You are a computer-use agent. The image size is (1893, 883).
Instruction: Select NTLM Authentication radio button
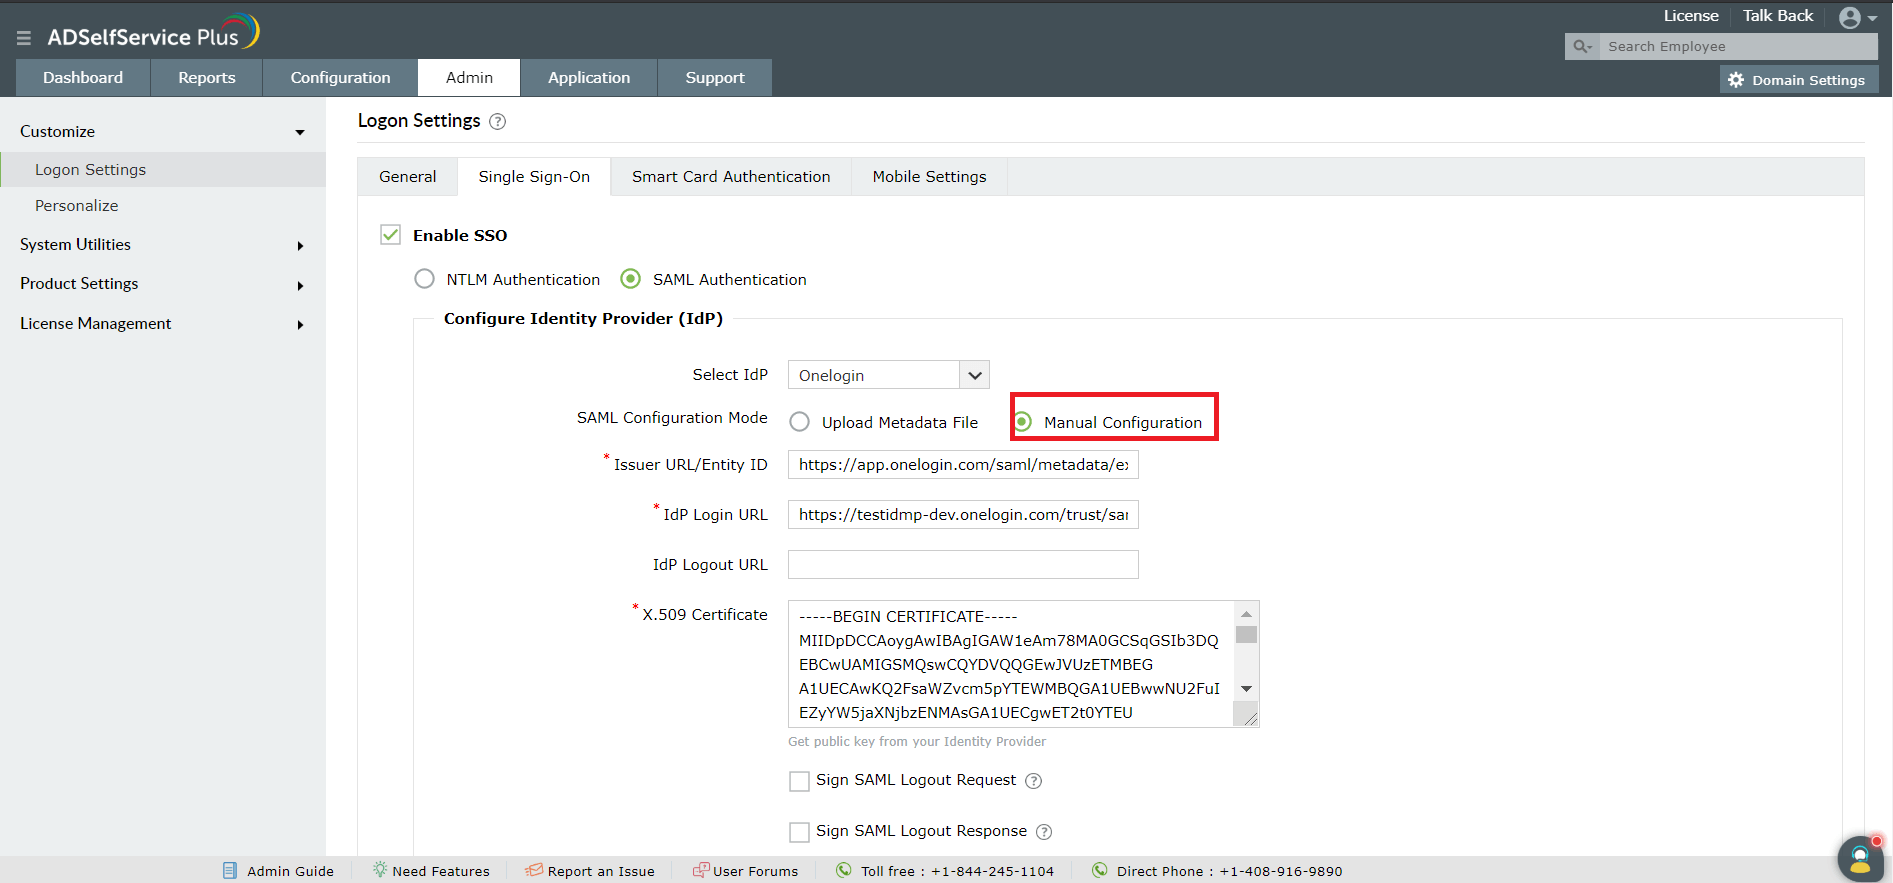click(x=425, y=279)
